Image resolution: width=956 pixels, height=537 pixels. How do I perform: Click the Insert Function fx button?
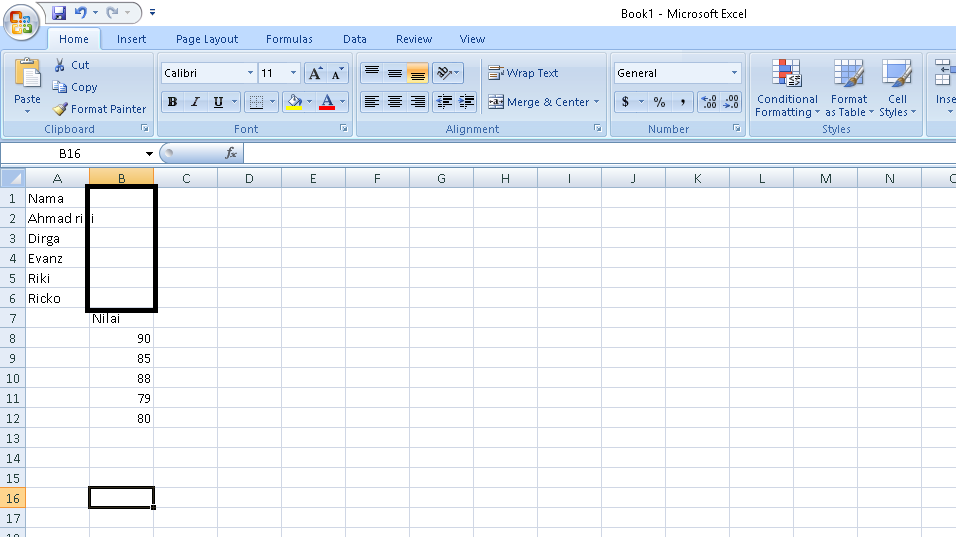231,153
